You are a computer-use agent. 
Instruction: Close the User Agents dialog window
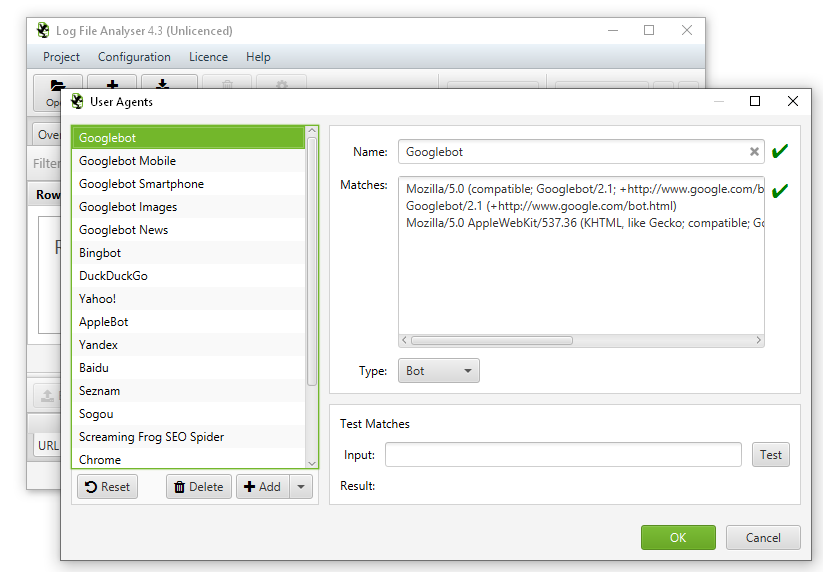point(793,101)
